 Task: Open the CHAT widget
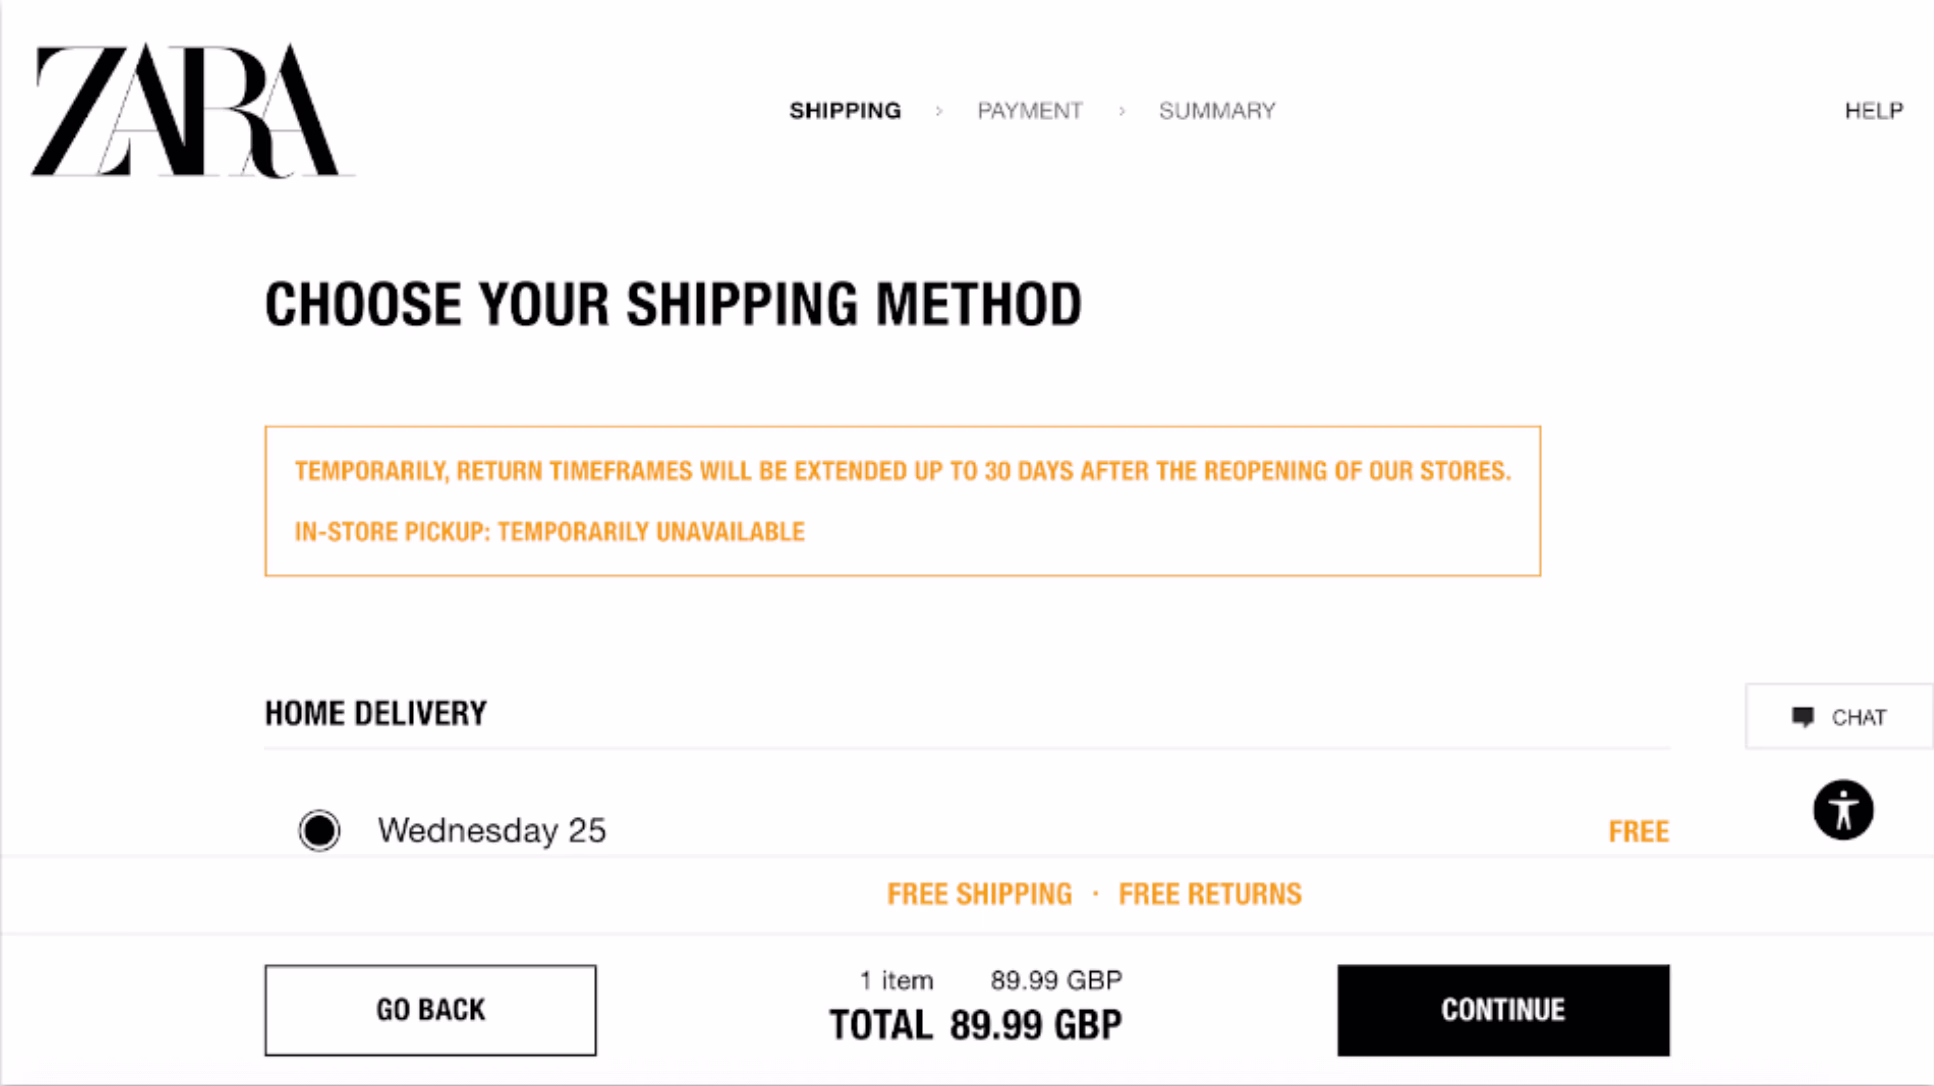click(1839, 717)
